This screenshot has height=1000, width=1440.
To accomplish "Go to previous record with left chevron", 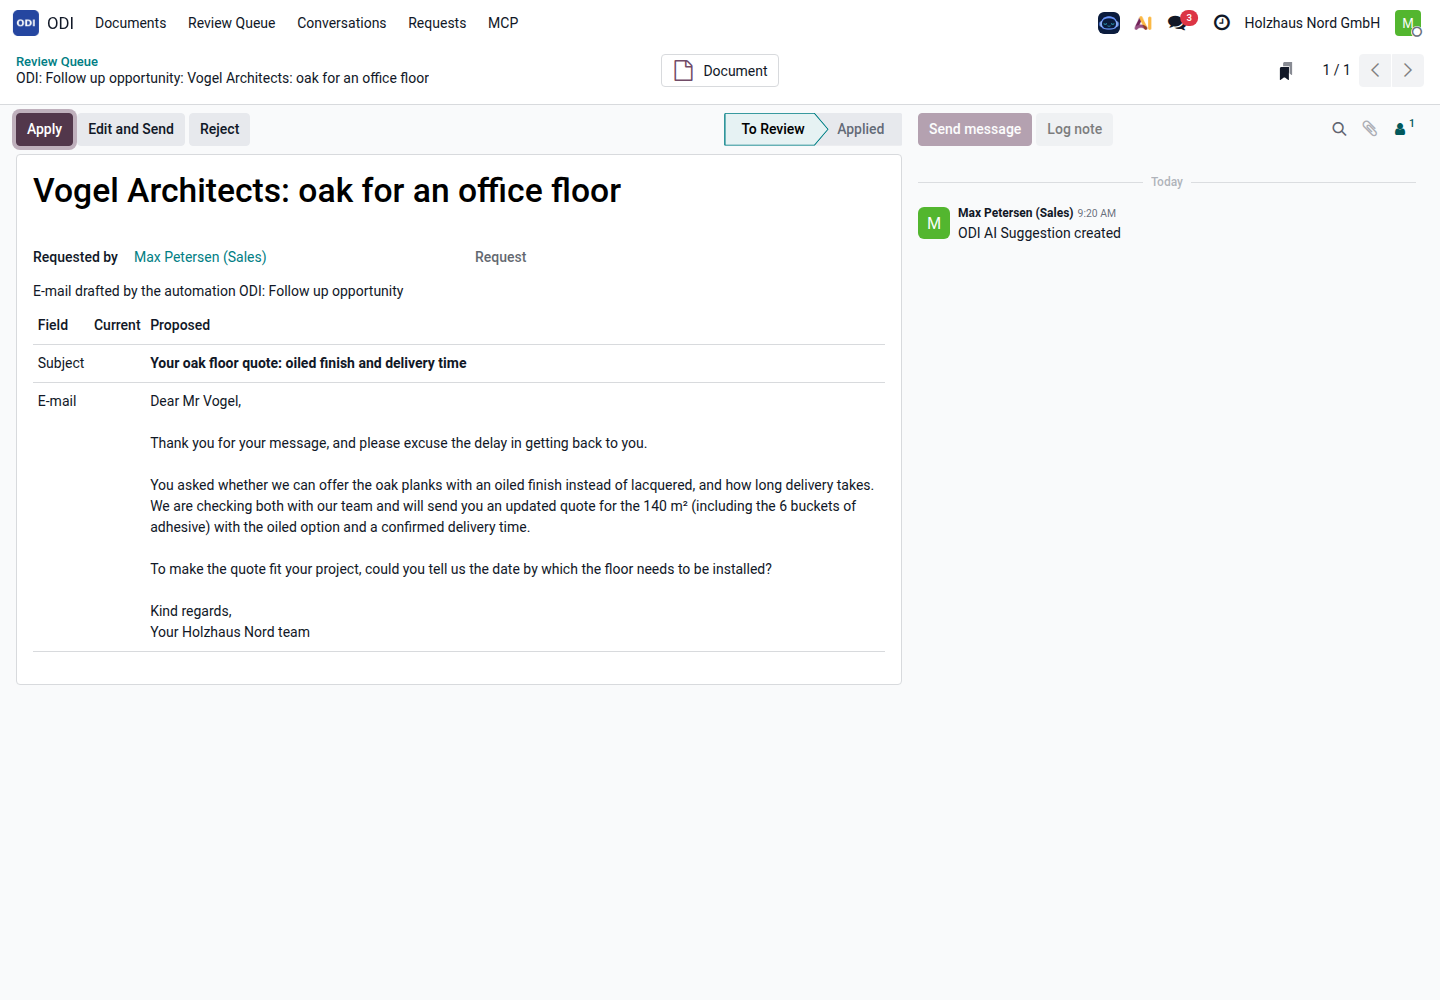I will 1375,70.
